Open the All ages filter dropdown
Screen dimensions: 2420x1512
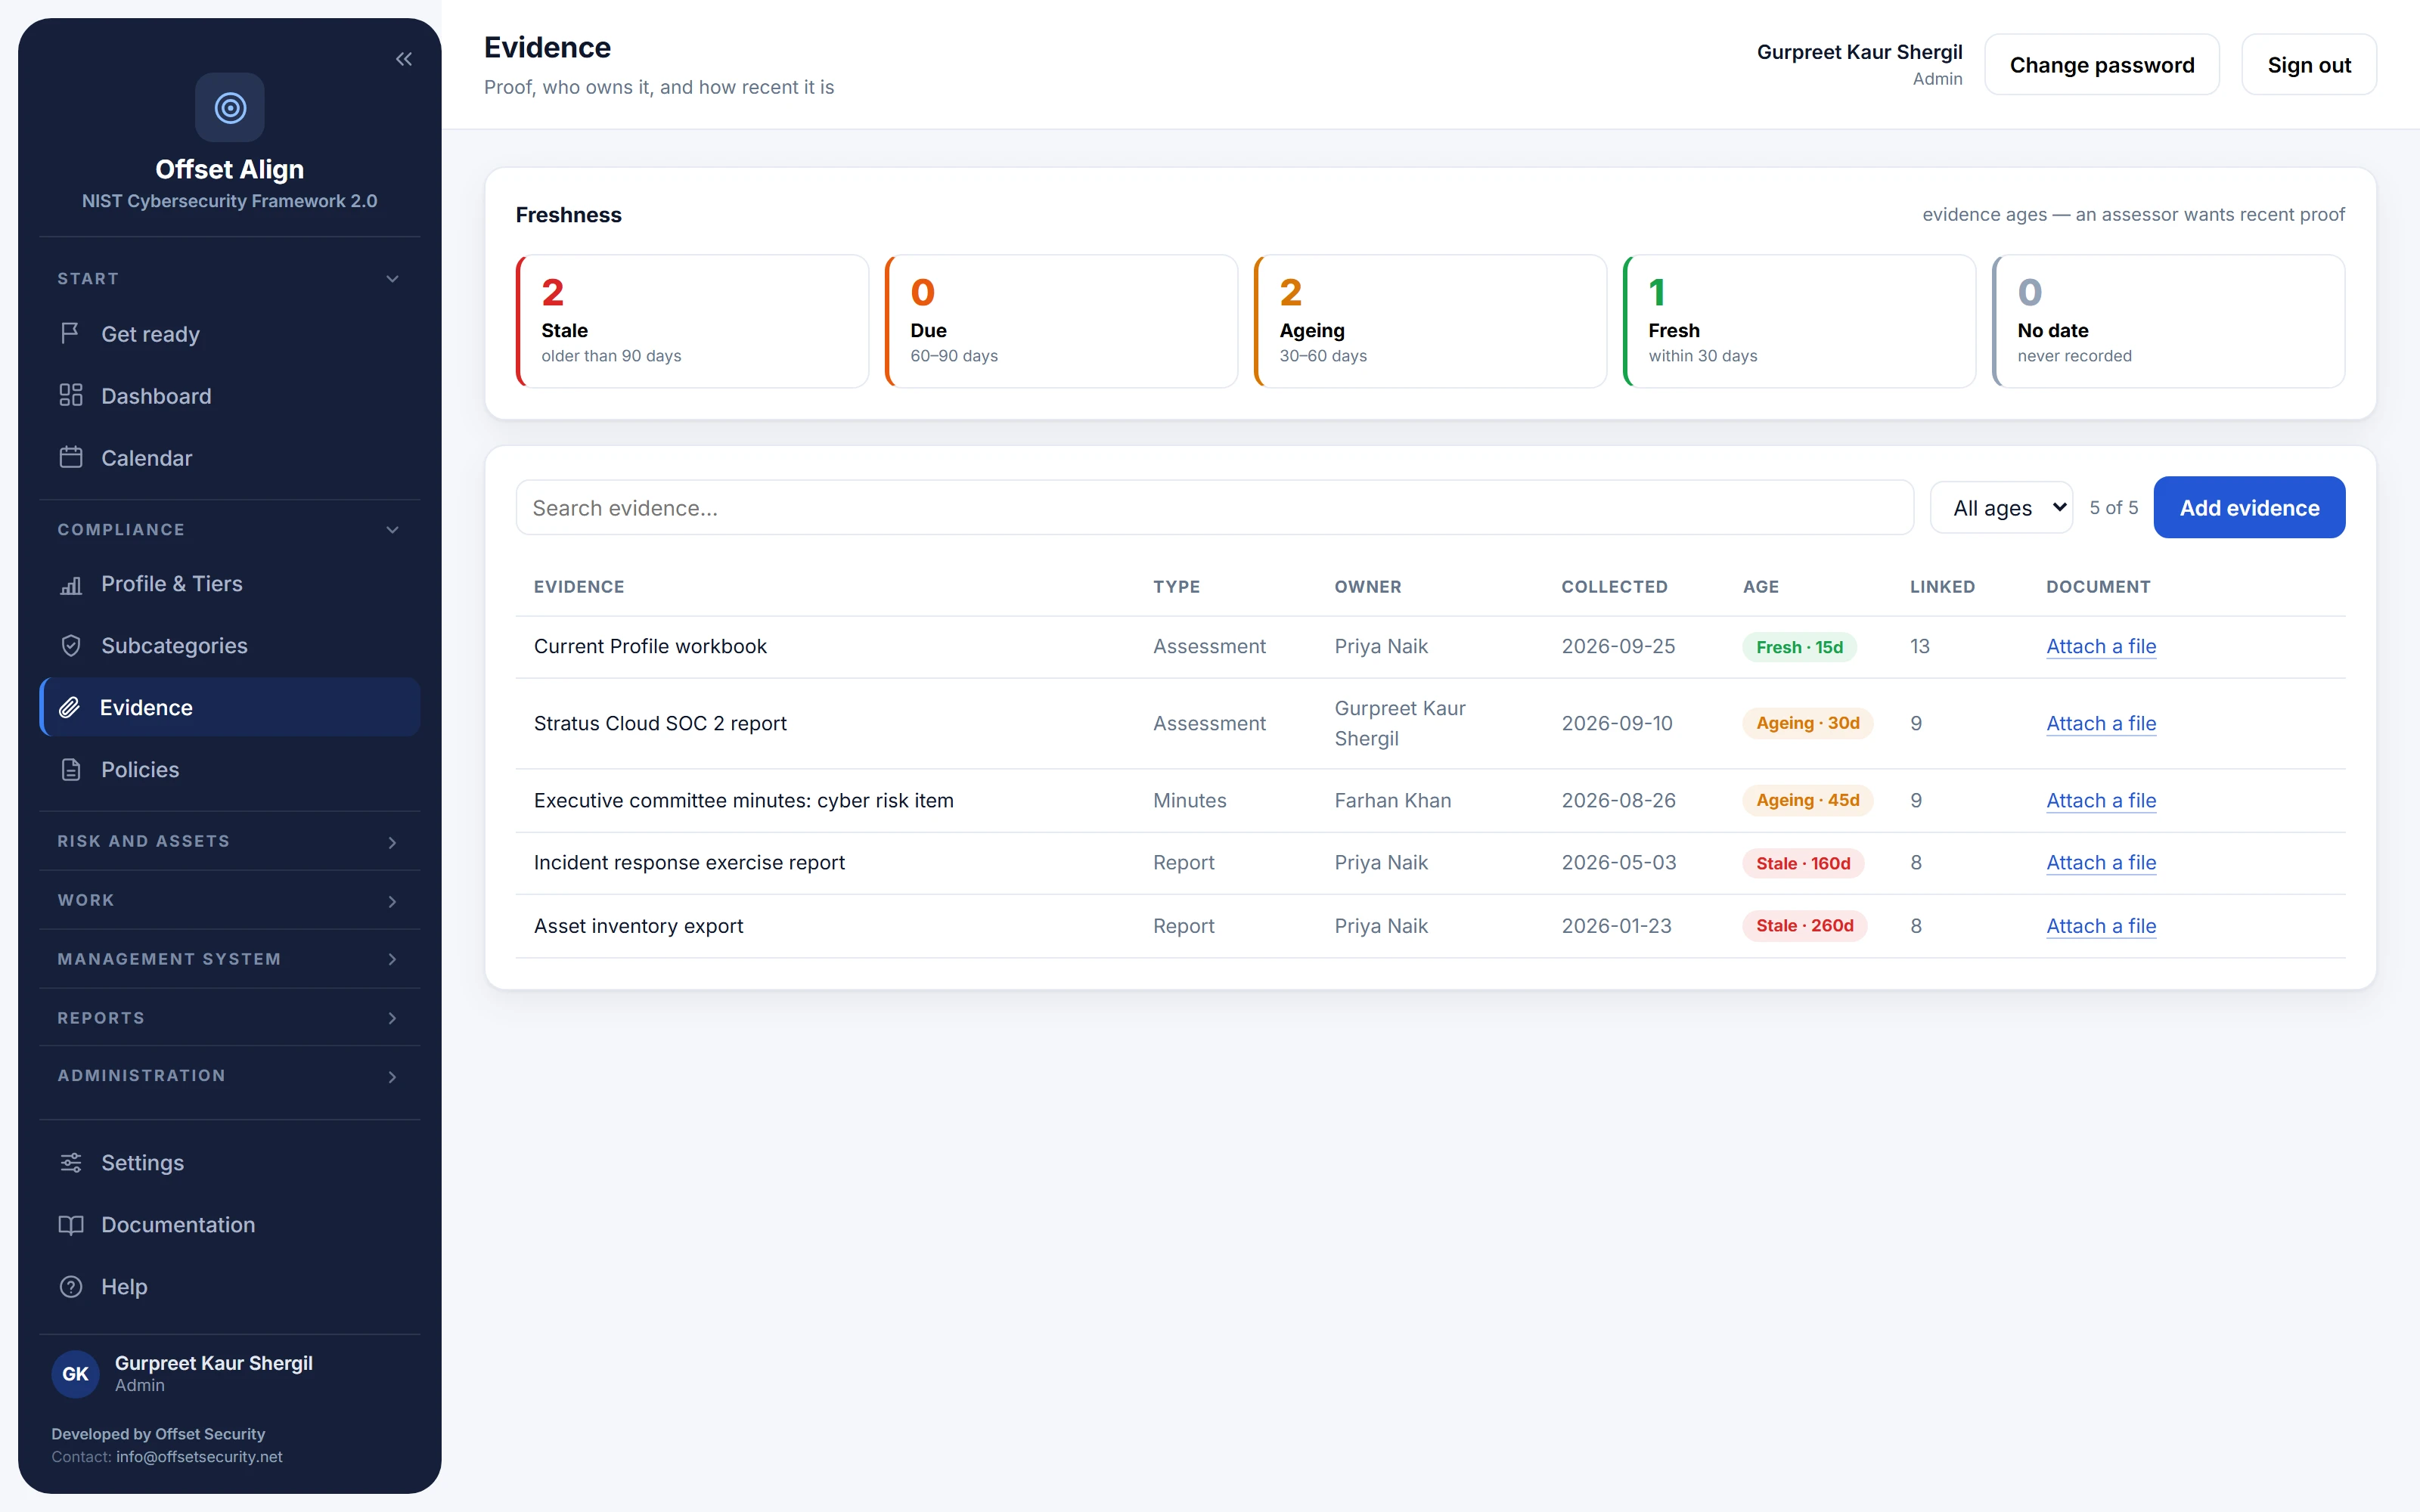2001,507
